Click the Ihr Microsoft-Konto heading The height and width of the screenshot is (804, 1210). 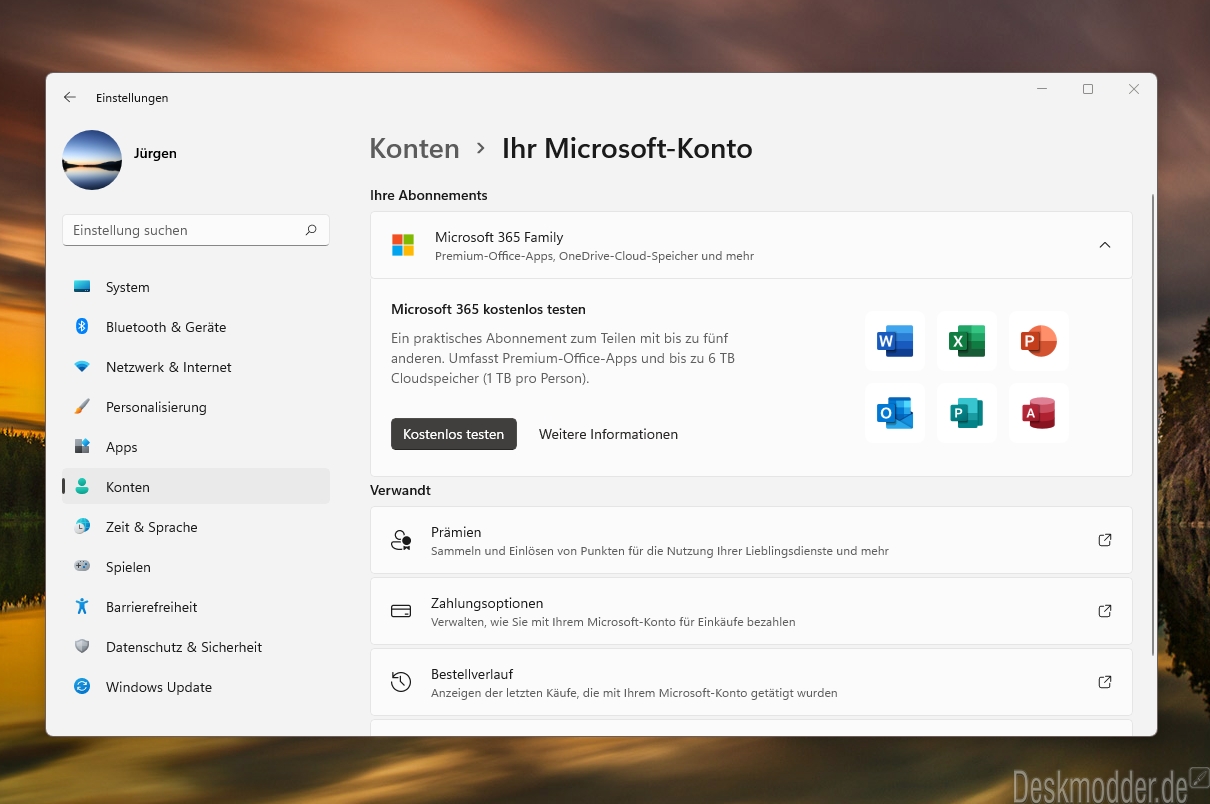[627, 149]
